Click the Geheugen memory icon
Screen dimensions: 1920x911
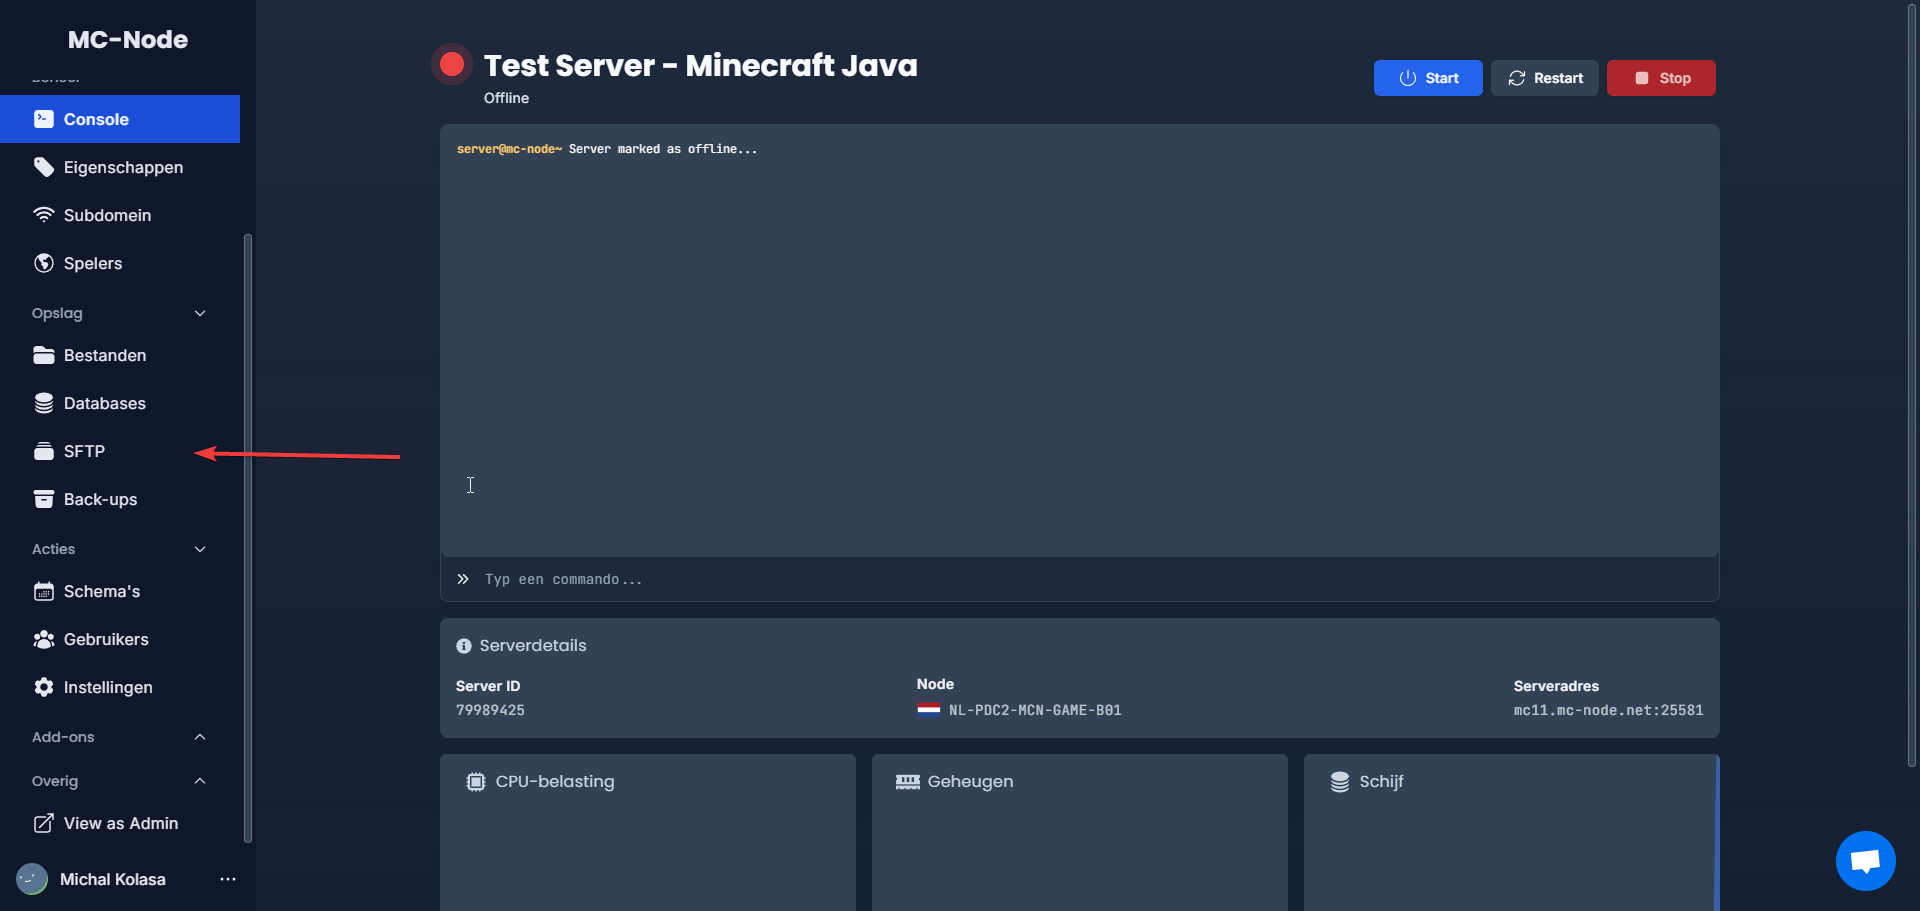(908, 782)
